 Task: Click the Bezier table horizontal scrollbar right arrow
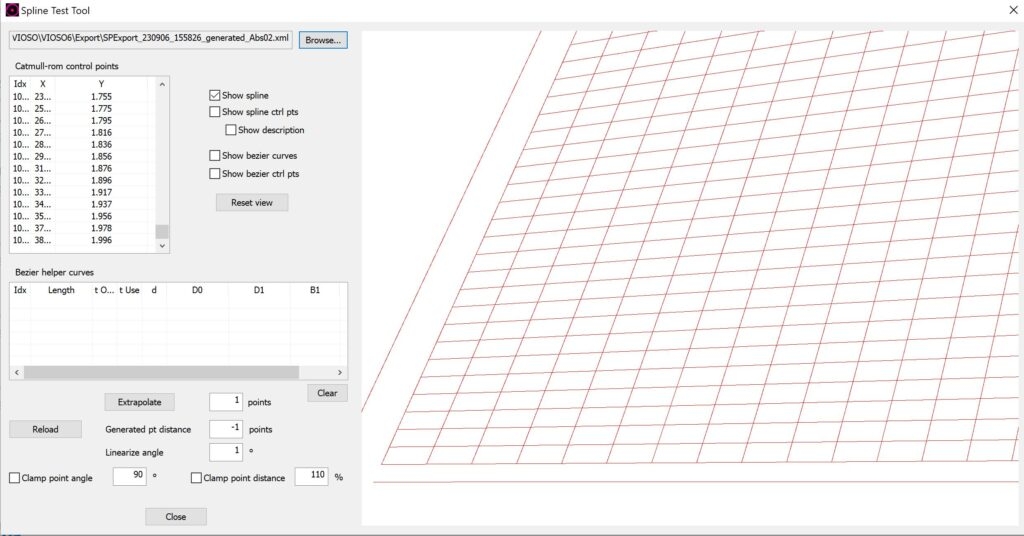point(341,372)
